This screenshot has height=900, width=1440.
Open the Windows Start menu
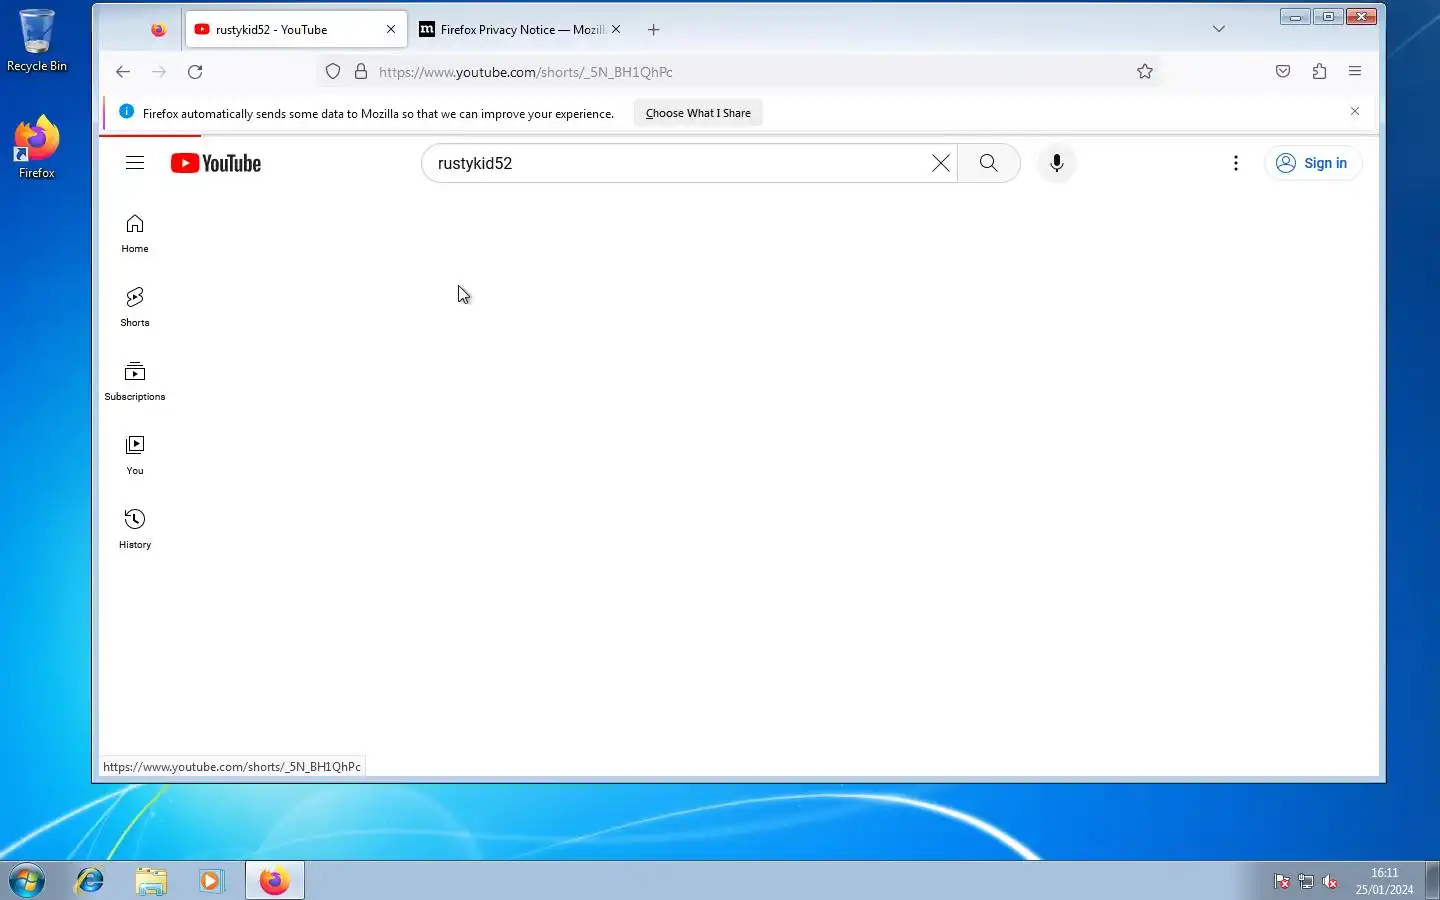point(27,881)
